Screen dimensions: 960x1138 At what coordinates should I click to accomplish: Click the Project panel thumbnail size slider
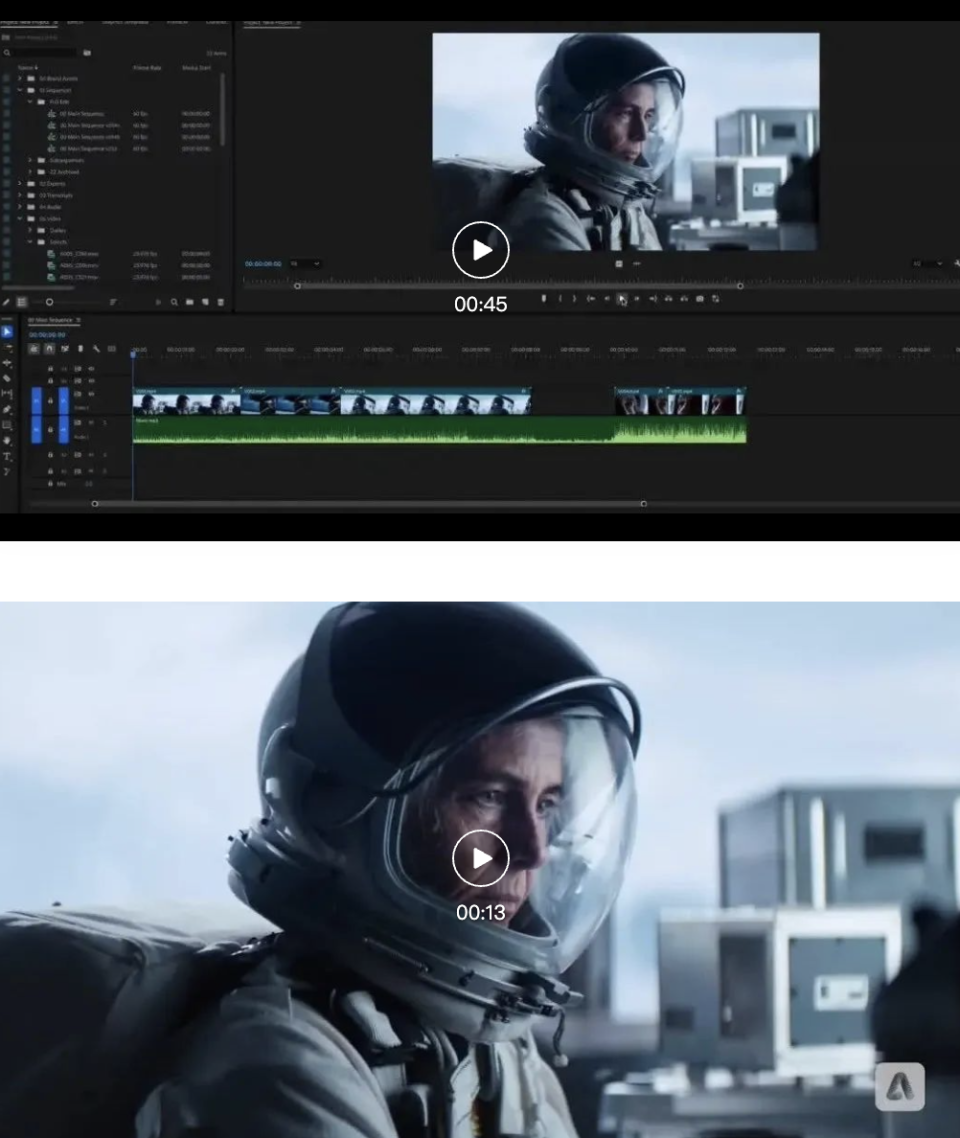49,302
